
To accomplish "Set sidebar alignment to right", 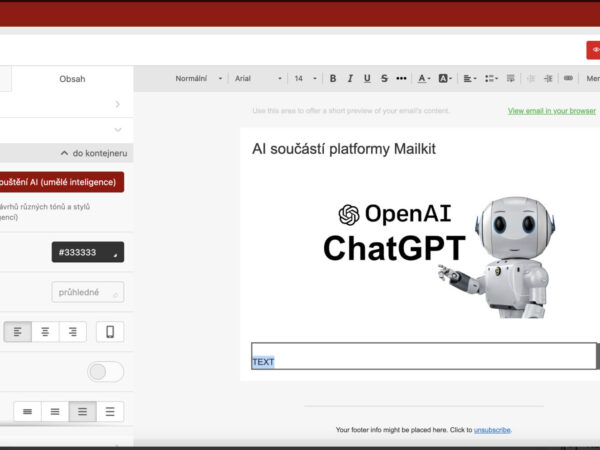I will [73, 331].
